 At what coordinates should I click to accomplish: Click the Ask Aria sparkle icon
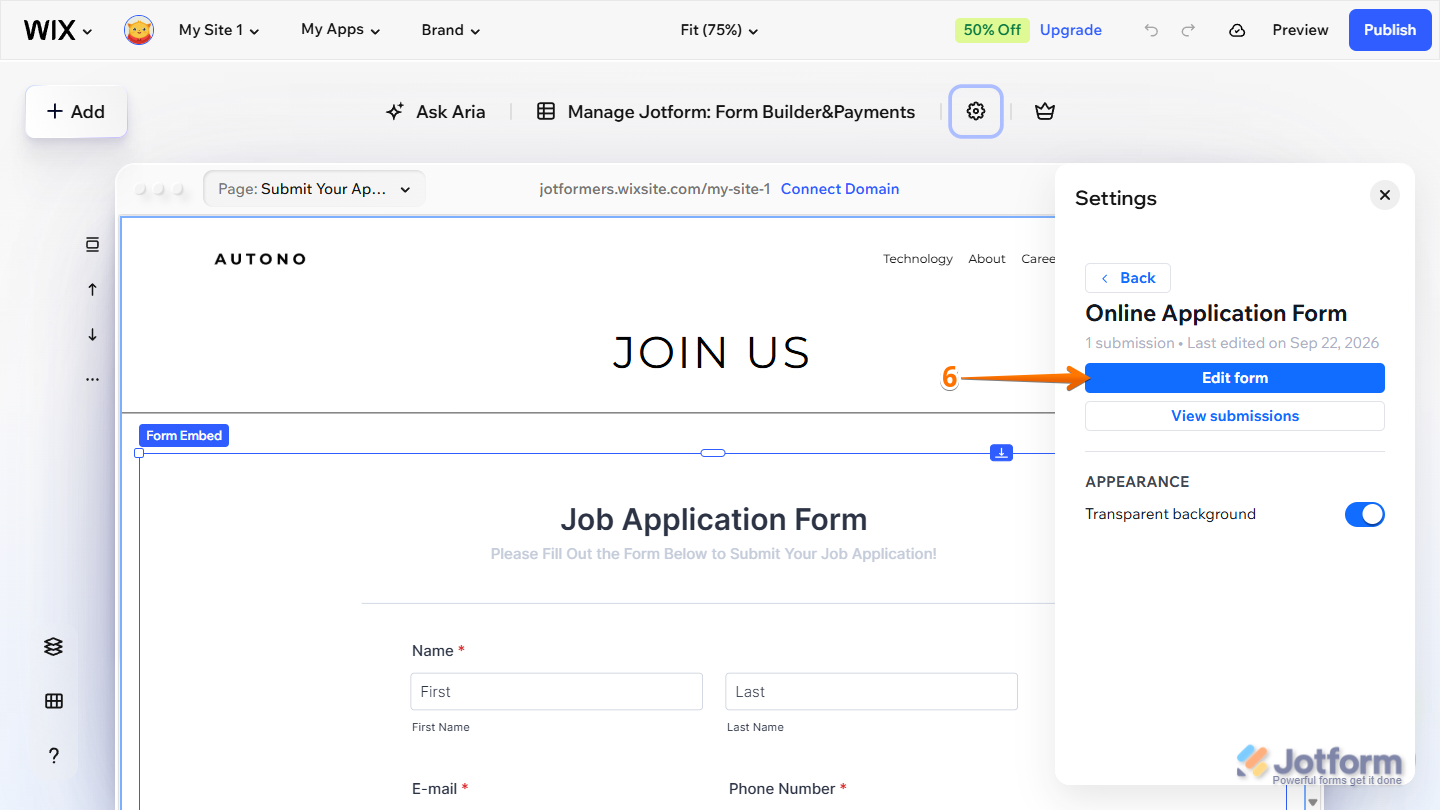[x=395, y=112]
